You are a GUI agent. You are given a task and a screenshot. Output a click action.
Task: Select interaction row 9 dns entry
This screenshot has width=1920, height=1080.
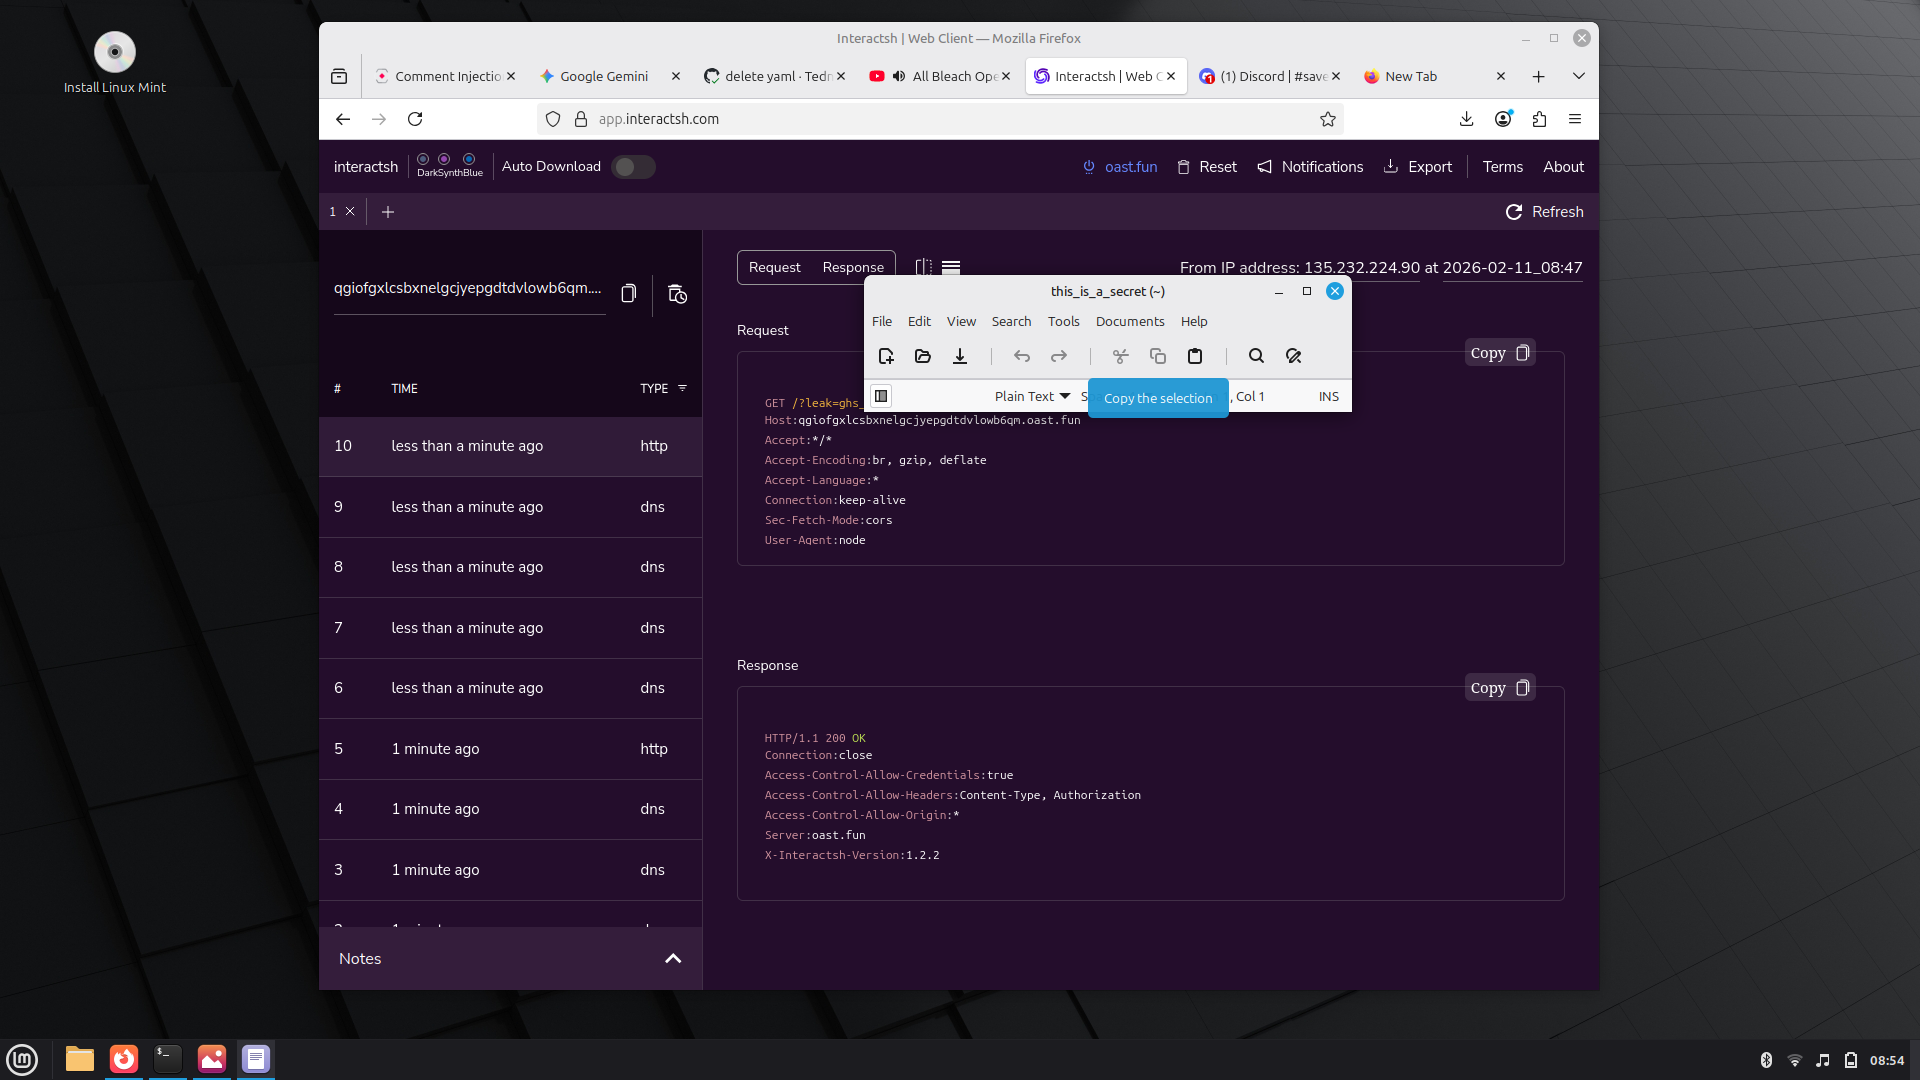[510, 507]
